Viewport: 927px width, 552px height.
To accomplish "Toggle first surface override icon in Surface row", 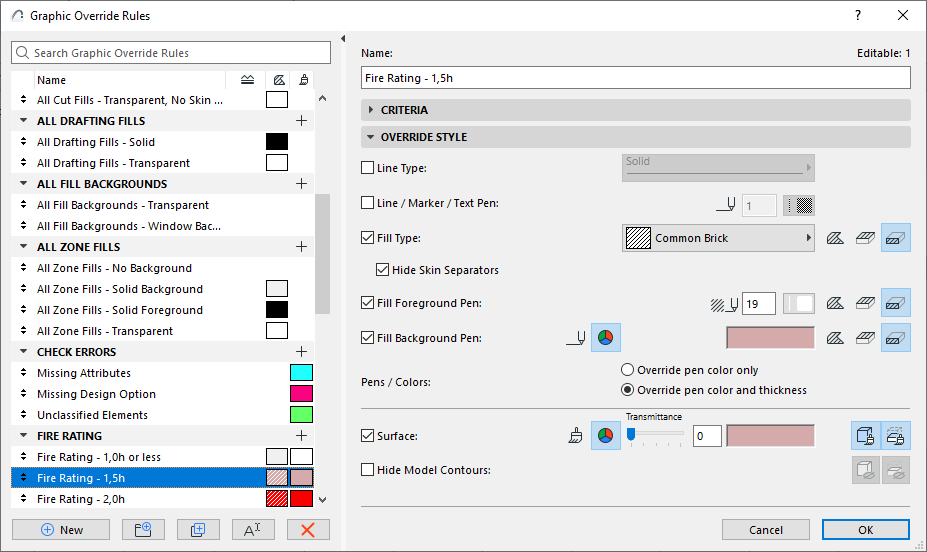I will tap(866, 436).
